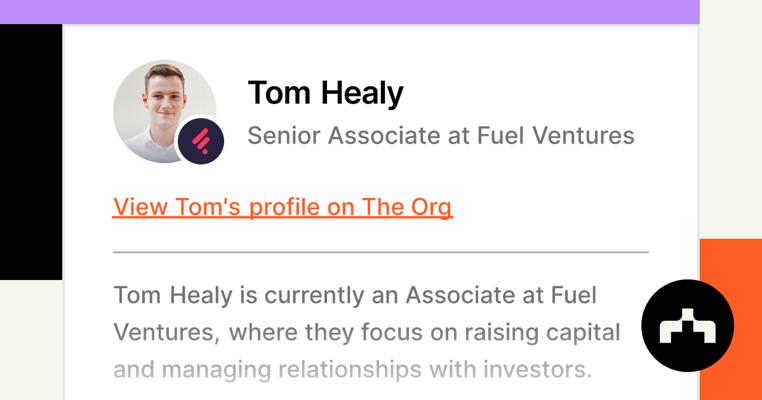
Task: Click the Fuel Ventures logo badge
Action: pos(200,141)
